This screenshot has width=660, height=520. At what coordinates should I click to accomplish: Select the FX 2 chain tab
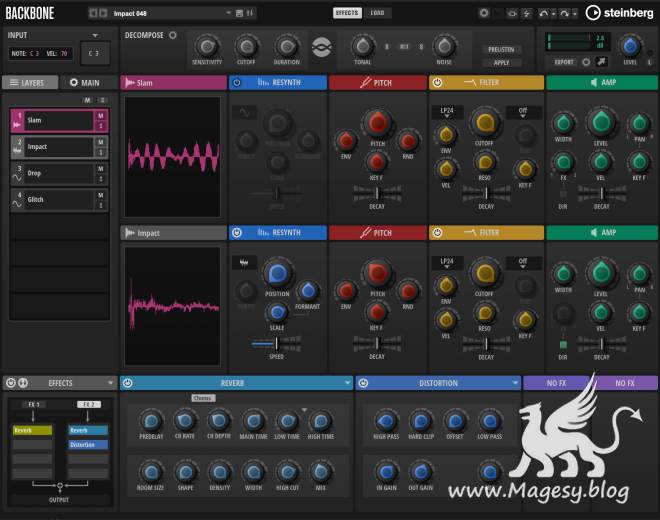[89, 404]
